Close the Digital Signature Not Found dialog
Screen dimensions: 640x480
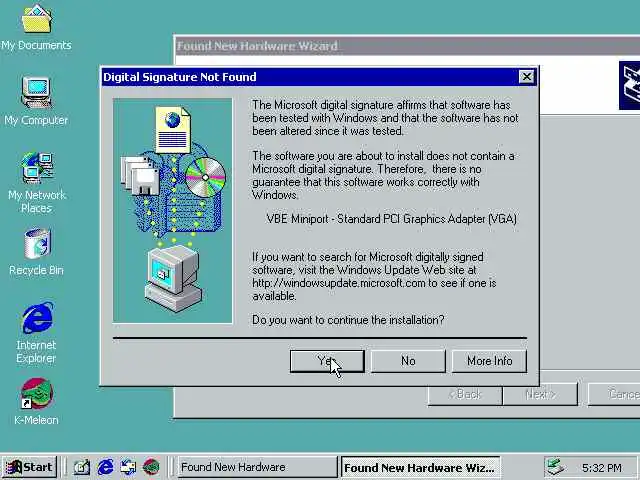click(x=527, y=77)
